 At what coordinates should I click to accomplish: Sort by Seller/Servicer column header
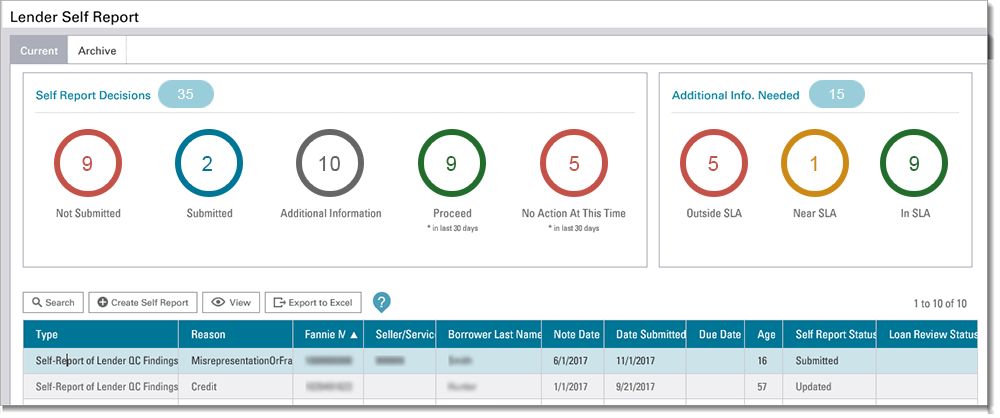pos(400,334)
